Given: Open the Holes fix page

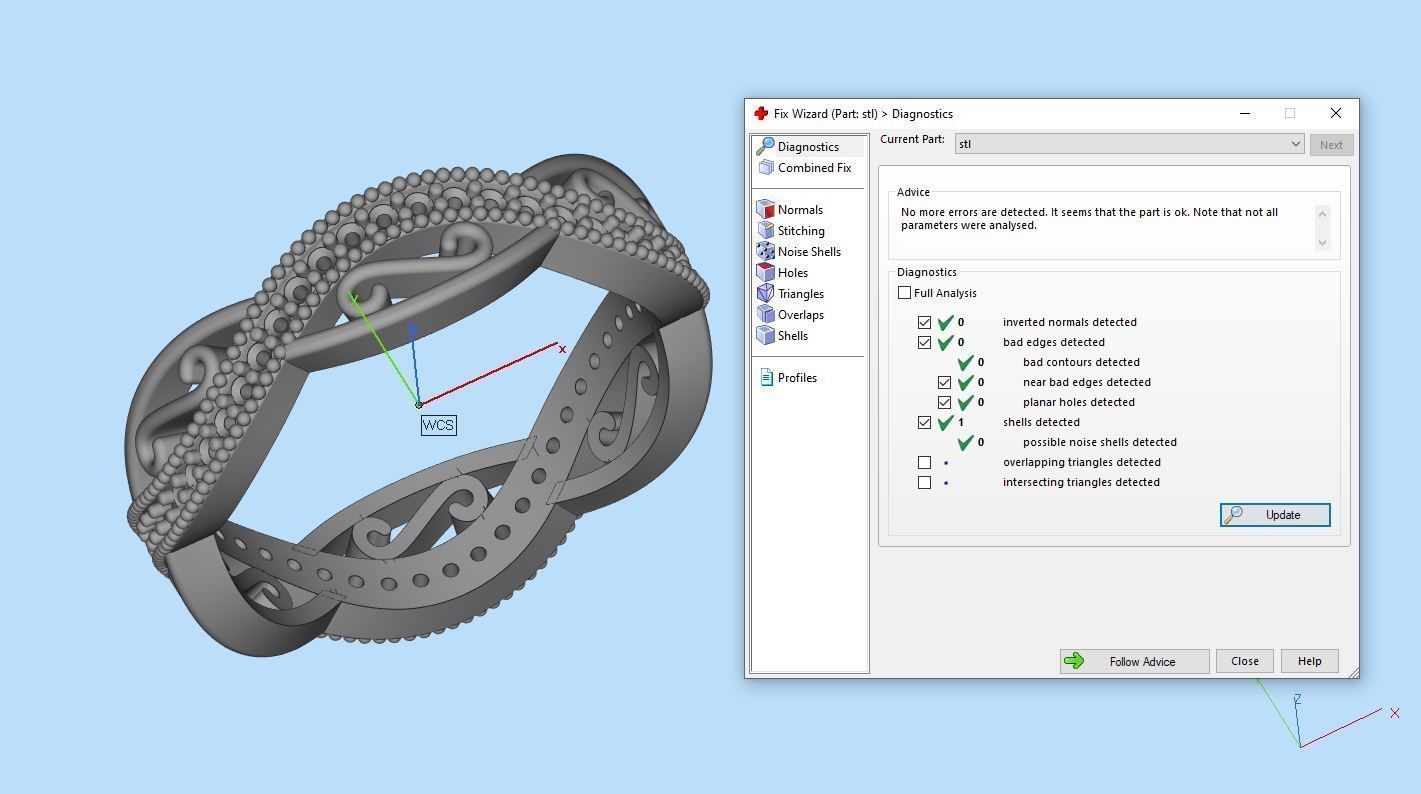Looking at the screenshot, I should (793, 273).
